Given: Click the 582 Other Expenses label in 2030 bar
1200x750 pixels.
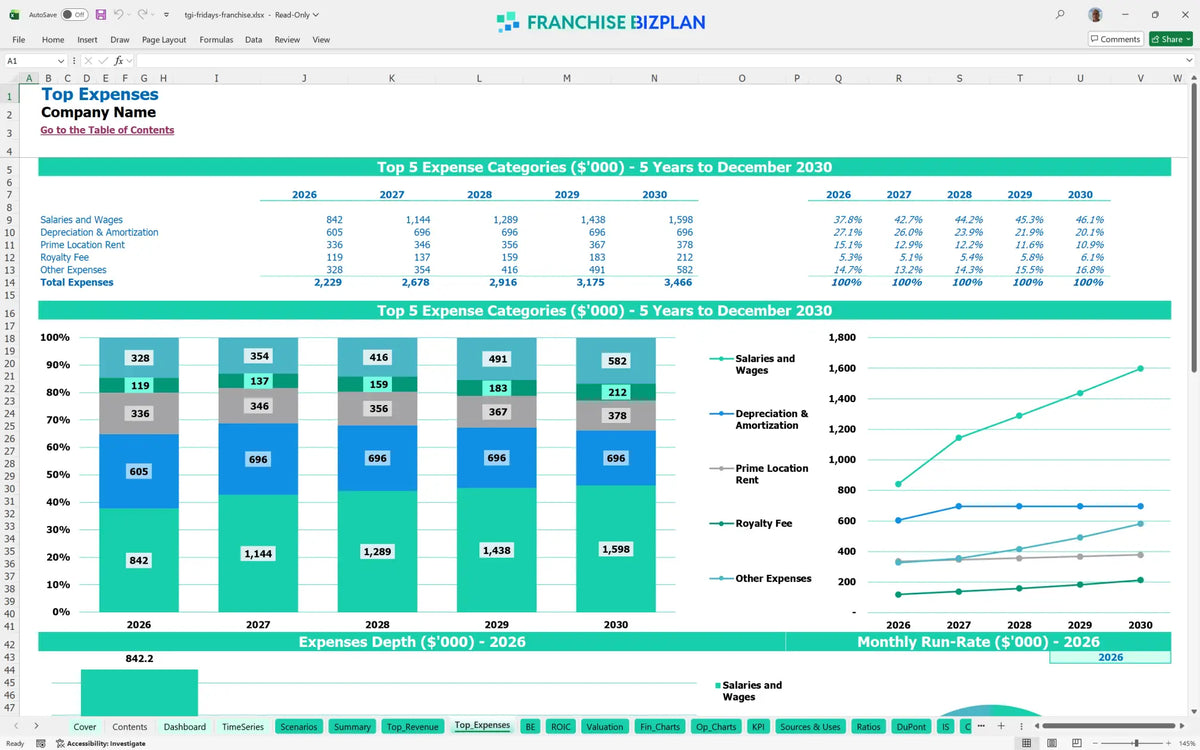Looking at the screenshot, I should click(x=616, y=361).
